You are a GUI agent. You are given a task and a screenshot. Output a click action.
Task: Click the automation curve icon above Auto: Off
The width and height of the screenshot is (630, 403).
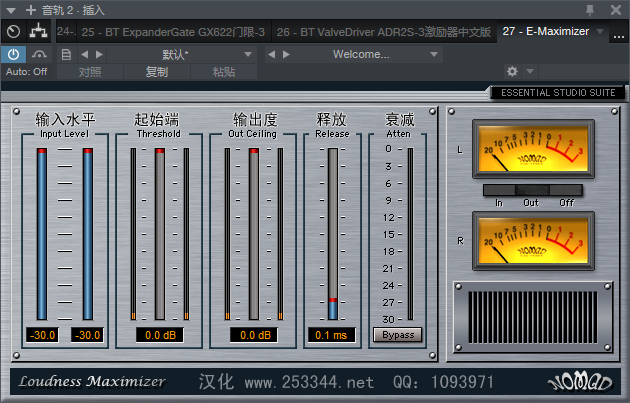coord(40,53)
